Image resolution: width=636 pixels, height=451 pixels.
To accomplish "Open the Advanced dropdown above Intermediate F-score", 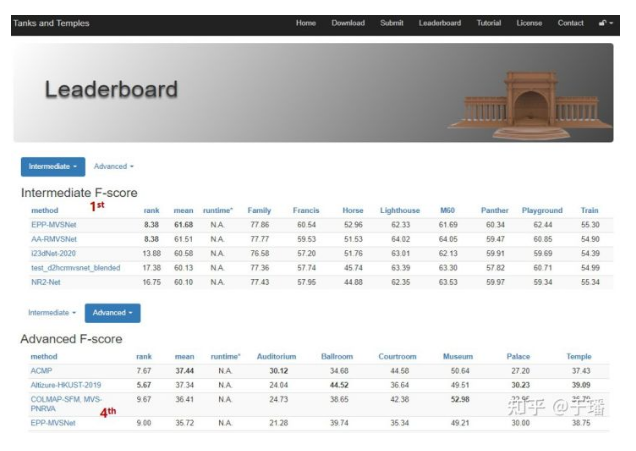I will click(x=113, y=166).
